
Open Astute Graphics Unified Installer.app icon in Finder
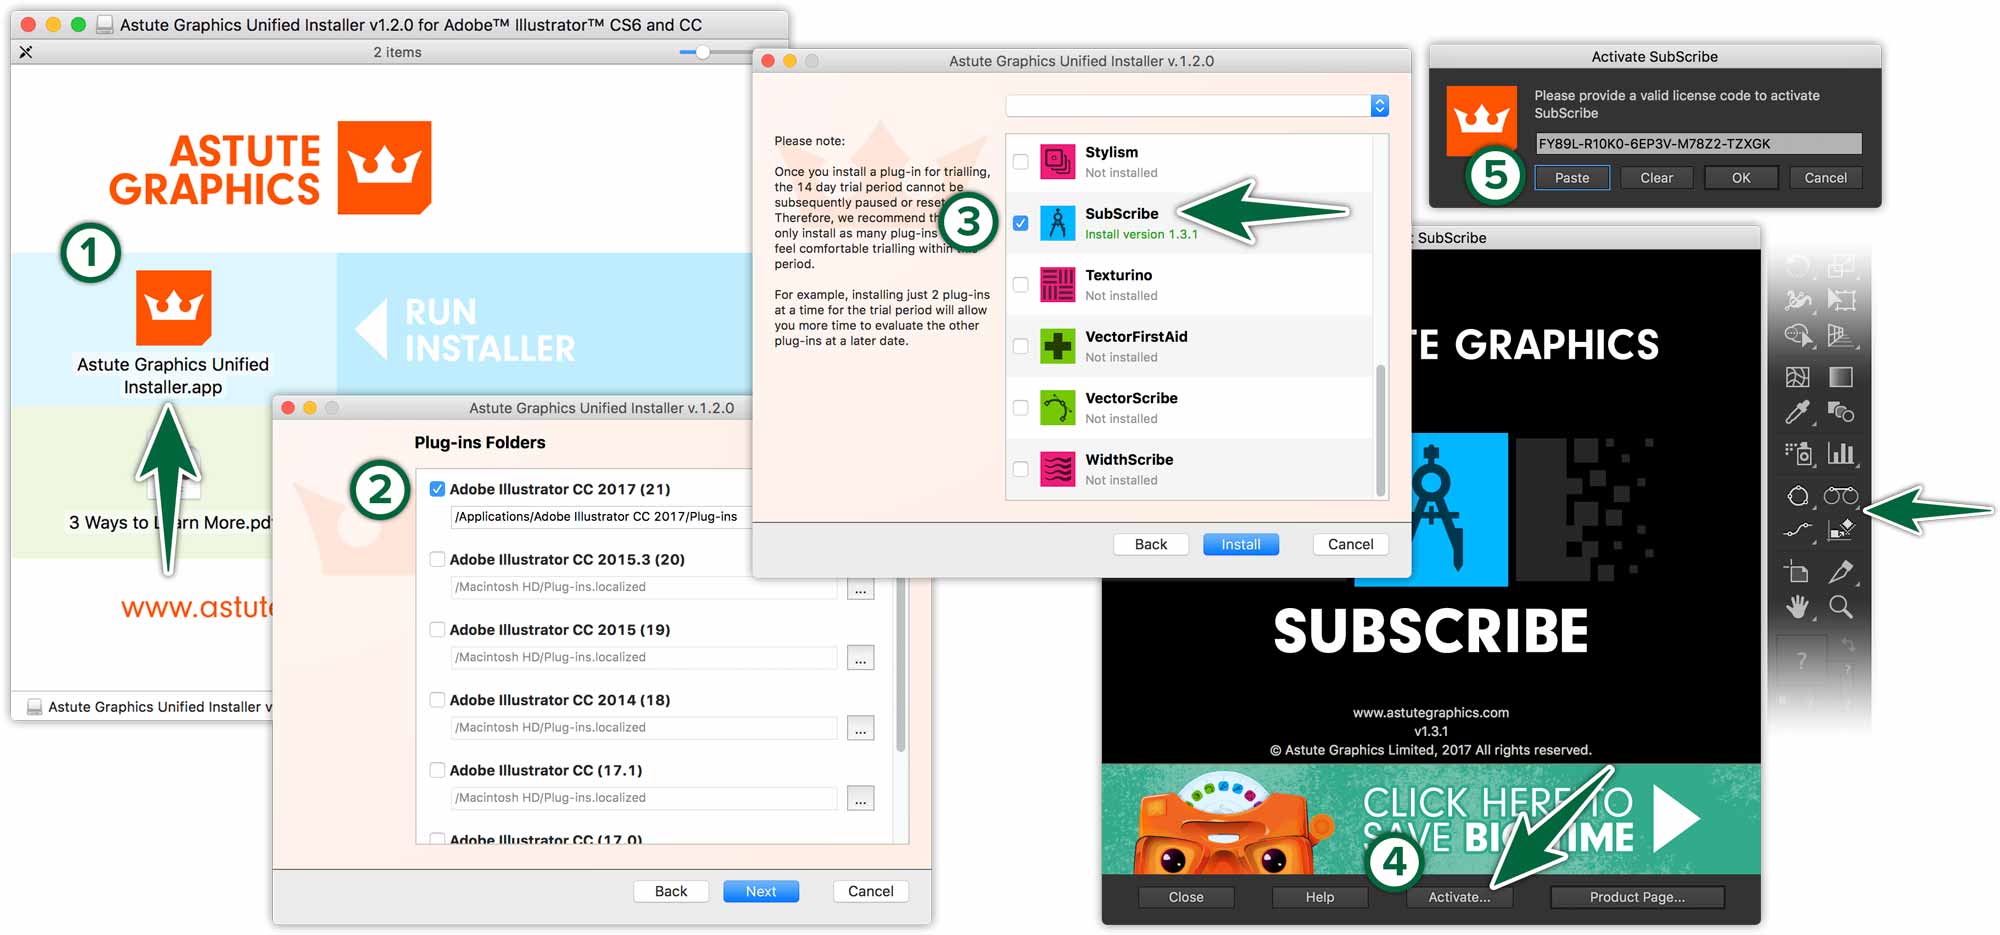click(173, 307)
